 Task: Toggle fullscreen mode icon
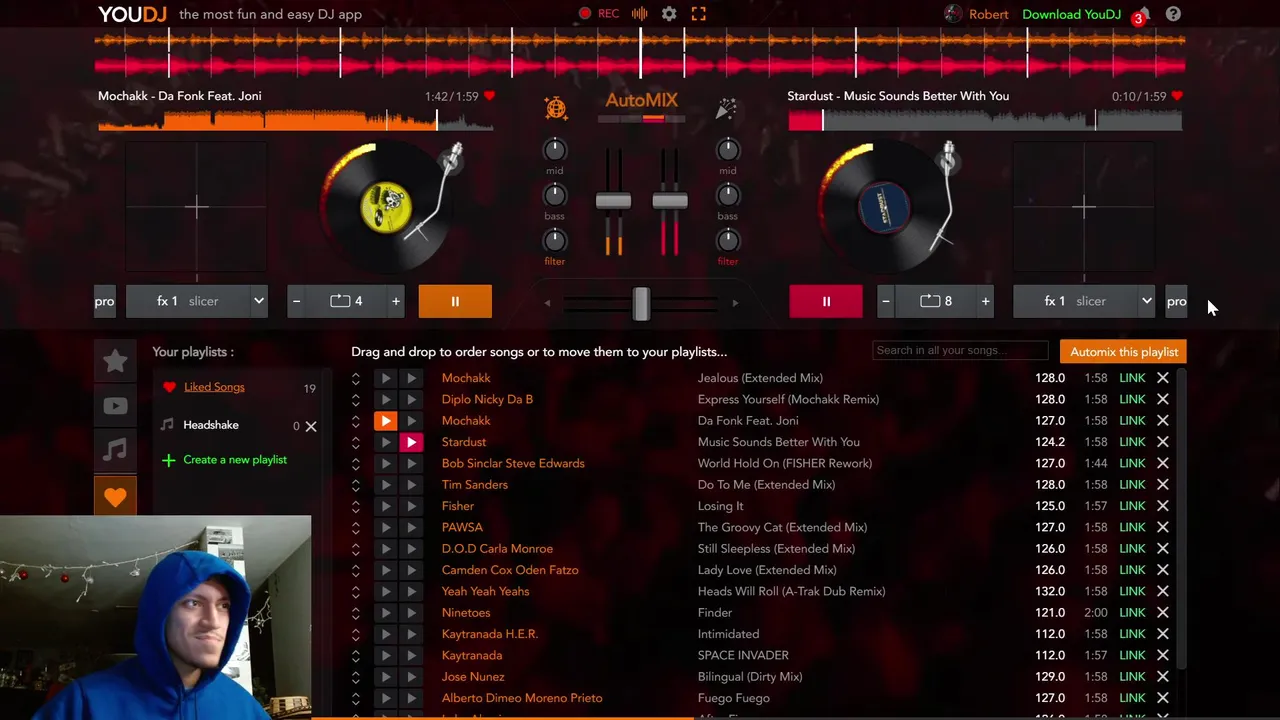tap(699, 14)
